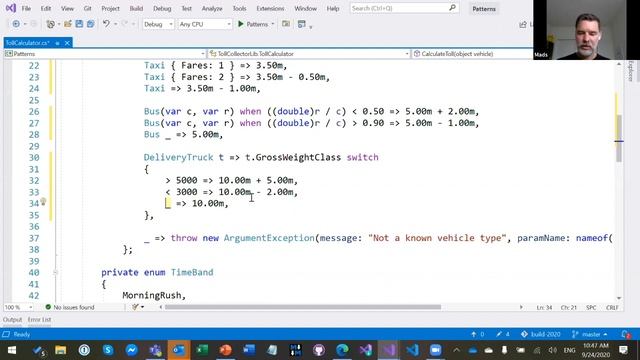Image resolution: width=640 pixels, height=360 pixels.
Task: Open the master branch dropdown
Action: pos(590,334)
